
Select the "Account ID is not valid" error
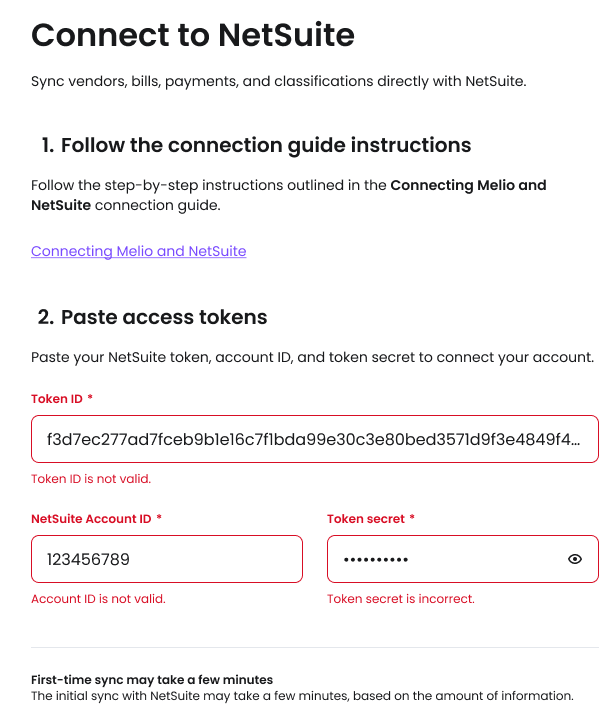[98, 599]
